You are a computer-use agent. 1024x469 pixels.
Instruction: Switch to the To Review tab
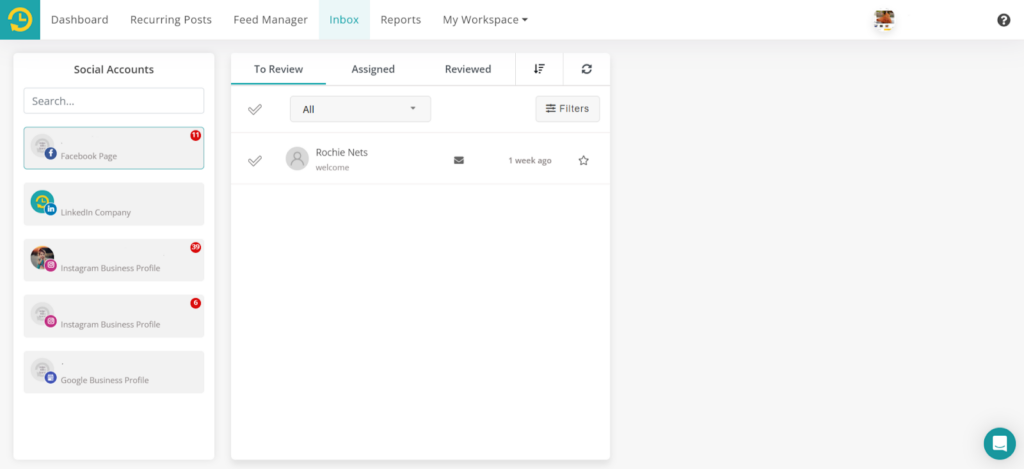pyautogui.click(x=278, y=69)
